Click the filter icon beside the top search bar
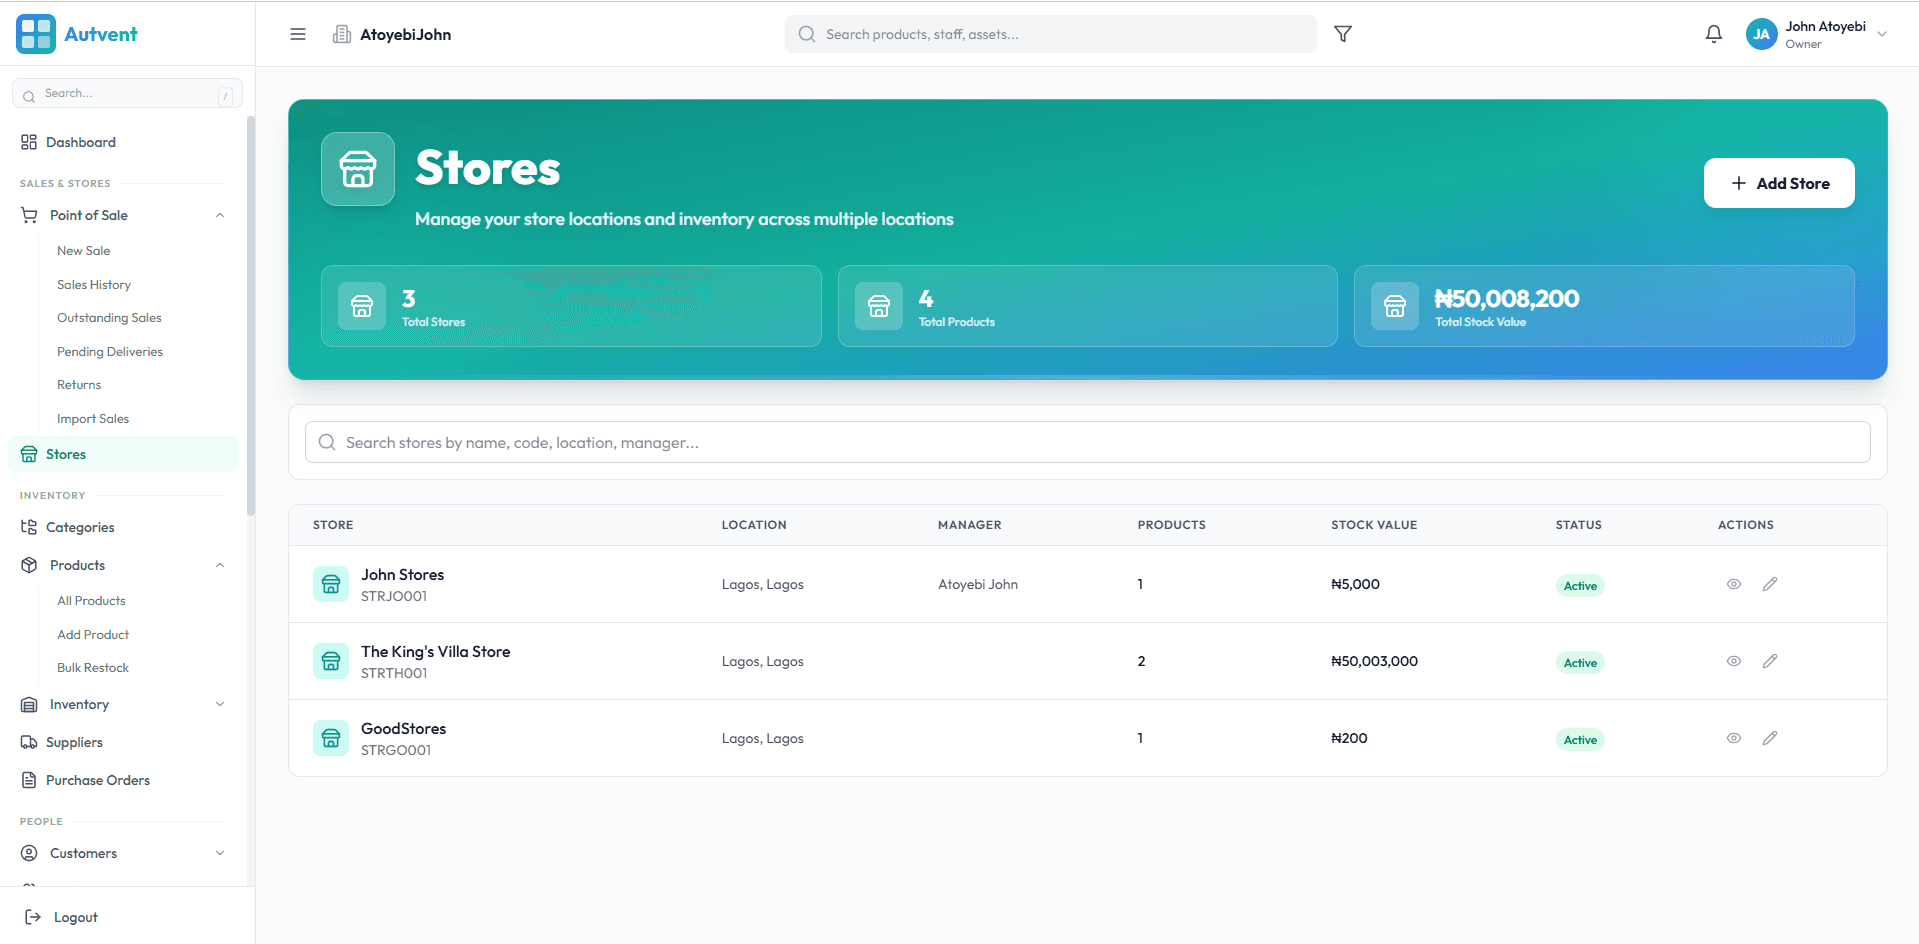 pyautogui.click(x=1342, y=33)
